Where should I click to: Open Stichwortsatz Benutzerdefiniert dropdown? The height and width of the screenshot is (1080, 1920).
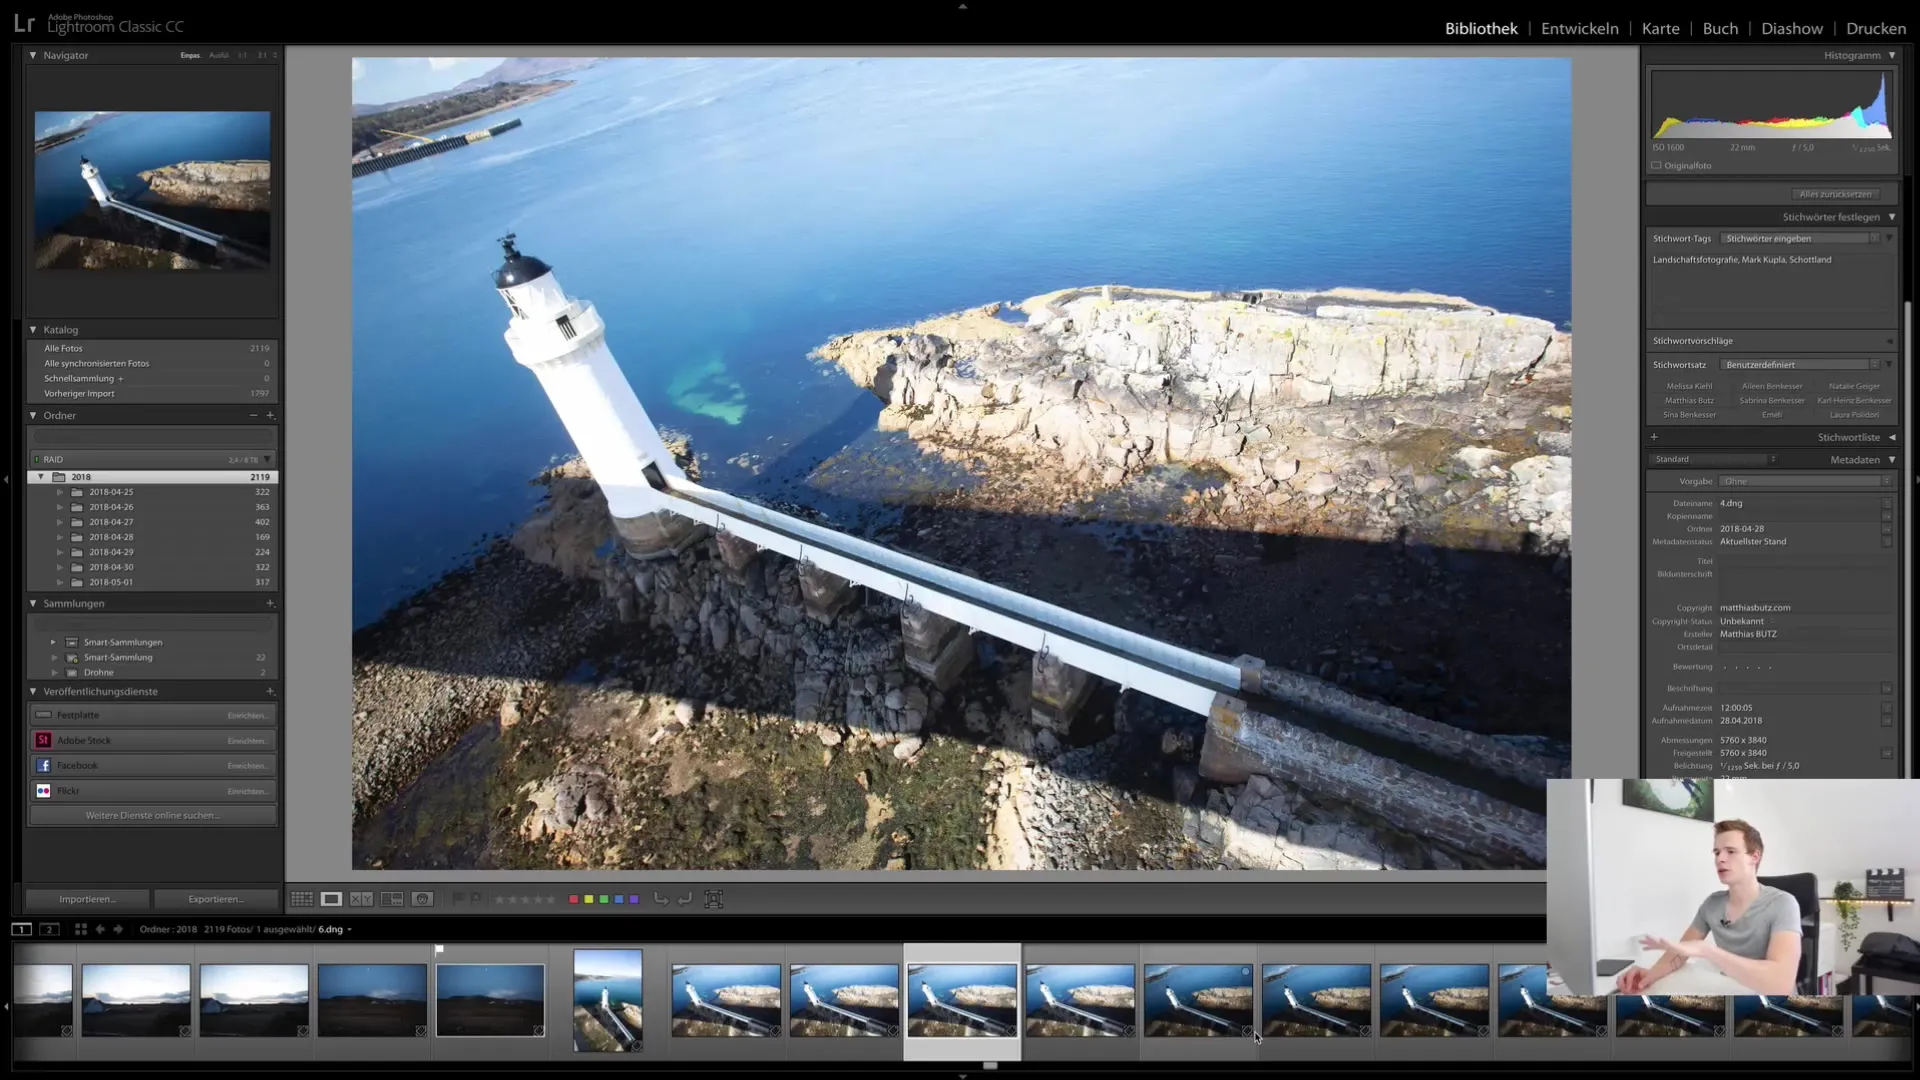[1800, 365]
